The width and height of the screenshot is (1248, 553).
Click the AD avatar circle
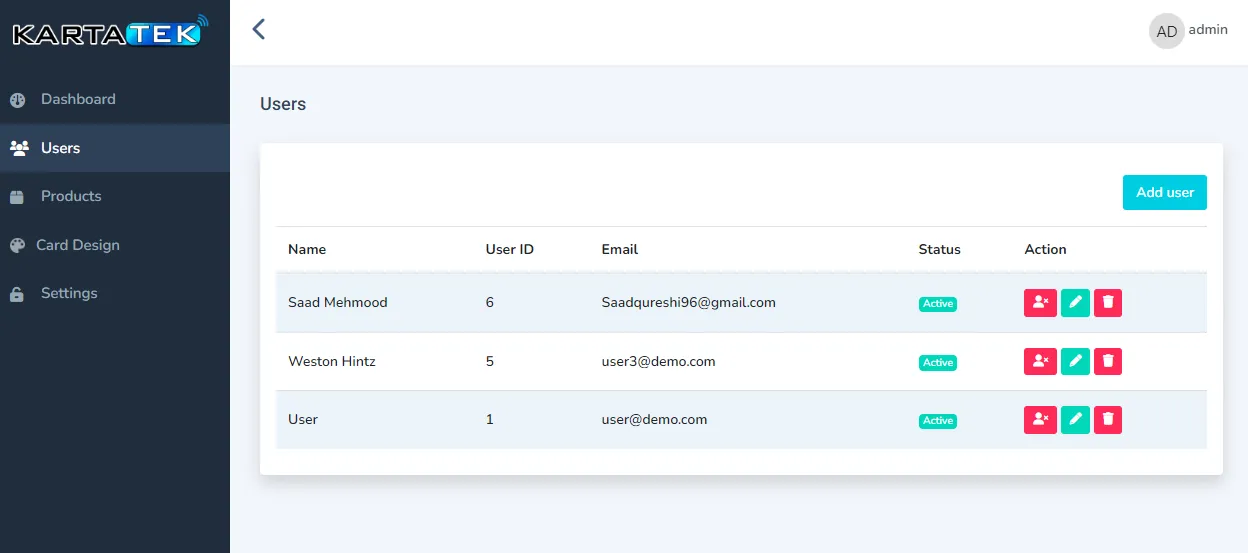1166,31
